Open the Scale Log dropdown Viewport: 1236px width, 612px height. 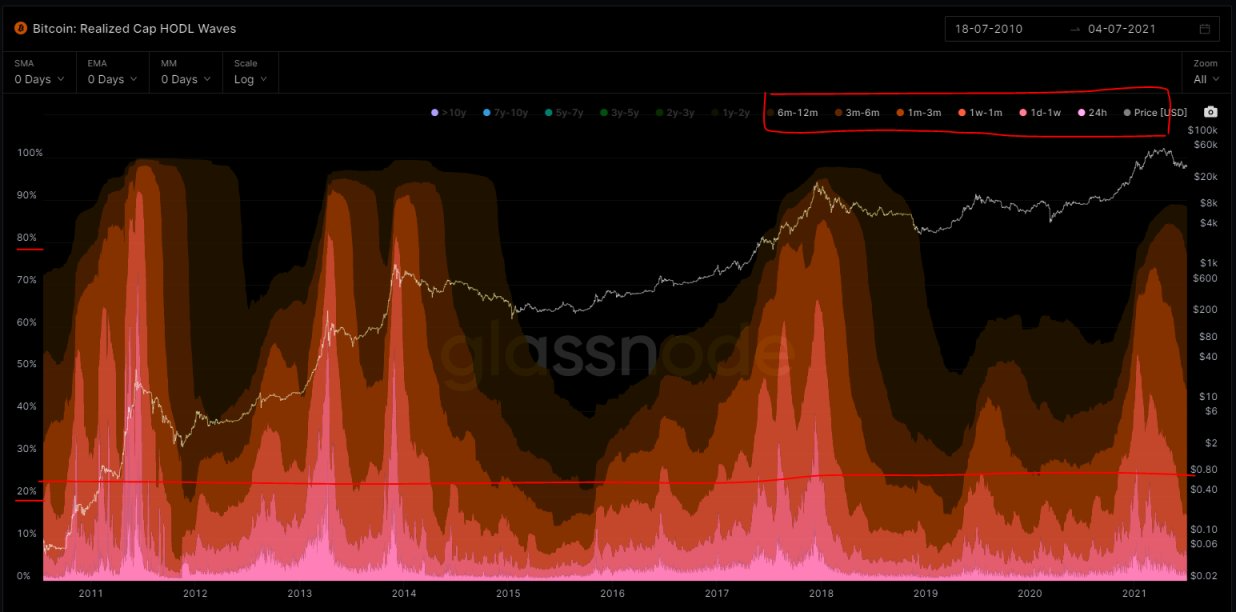(x=250, y=79)
